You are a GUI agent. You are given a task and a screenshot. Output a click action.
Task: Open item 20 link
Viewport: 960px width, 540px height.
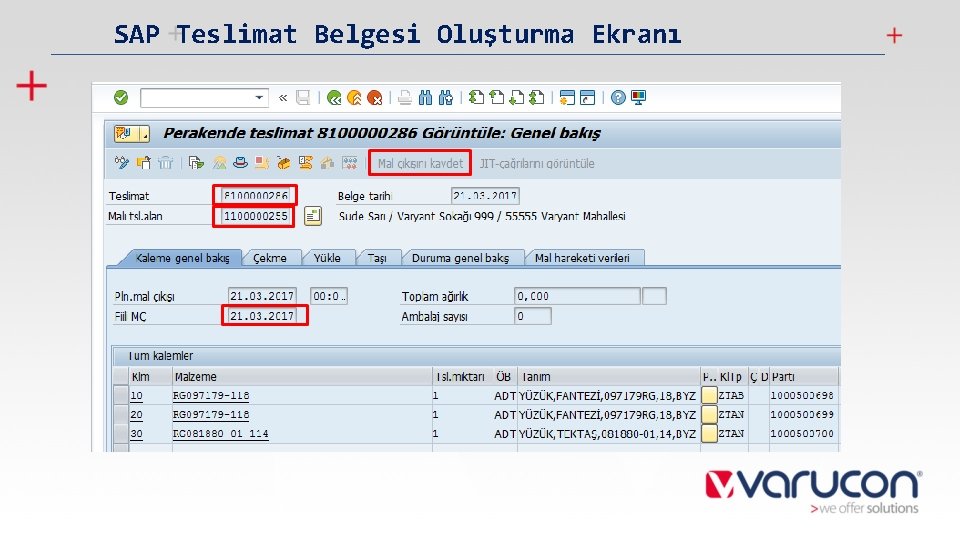click(x=136, y=414)
